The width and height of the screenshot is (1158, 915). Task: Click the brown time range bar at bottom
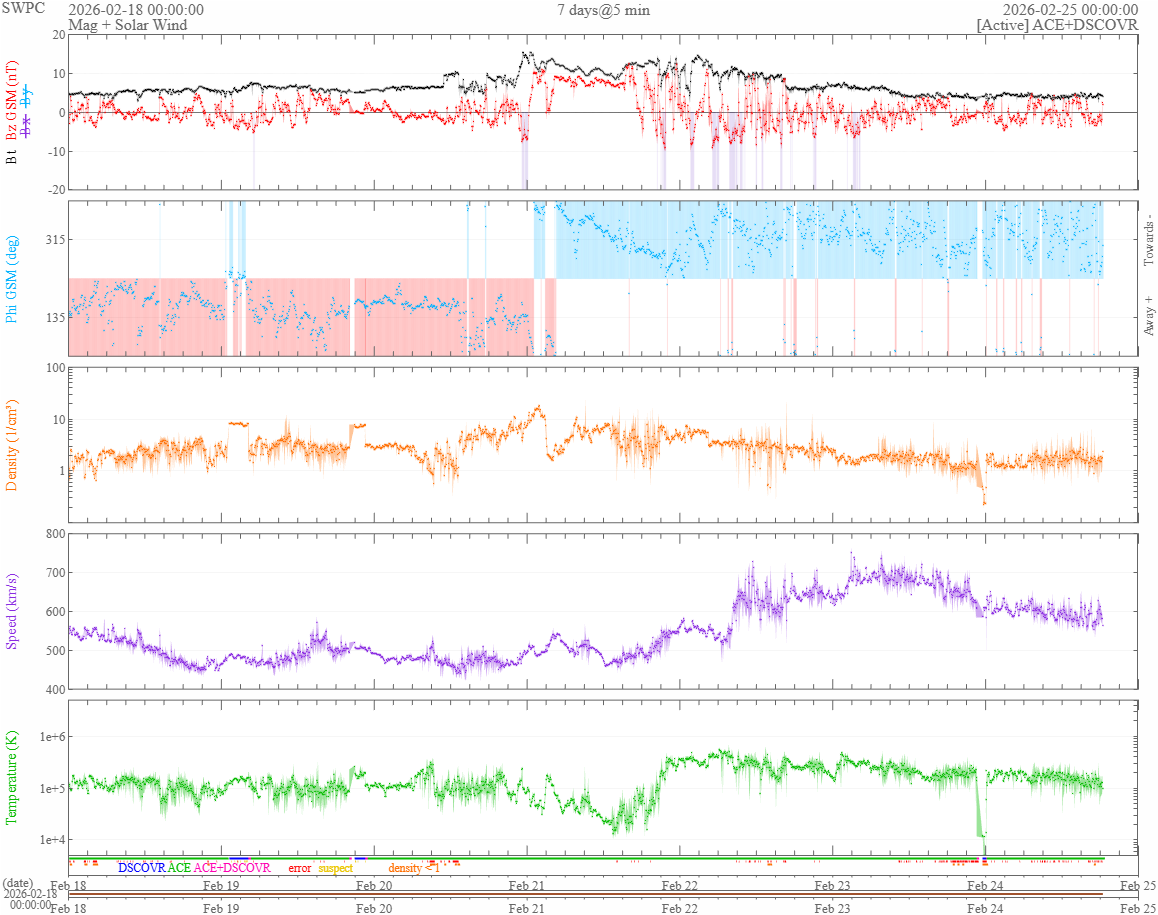[x=600, y=895]
